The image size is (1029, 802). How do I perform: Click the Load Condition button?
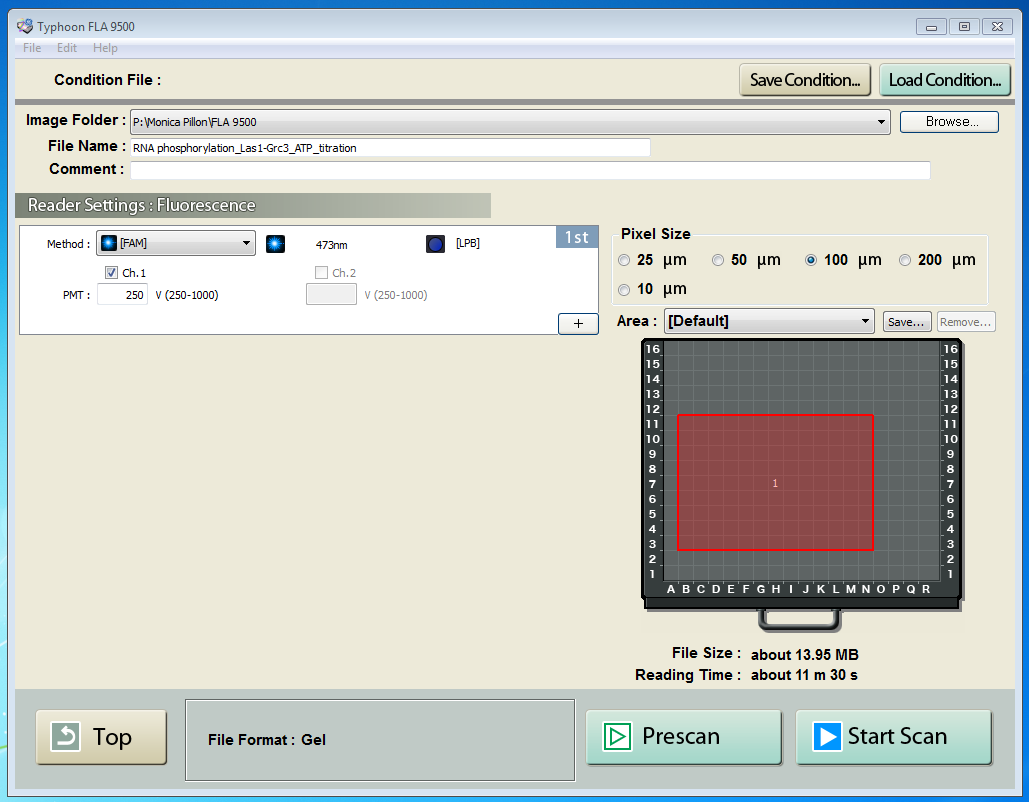point(945,80)
